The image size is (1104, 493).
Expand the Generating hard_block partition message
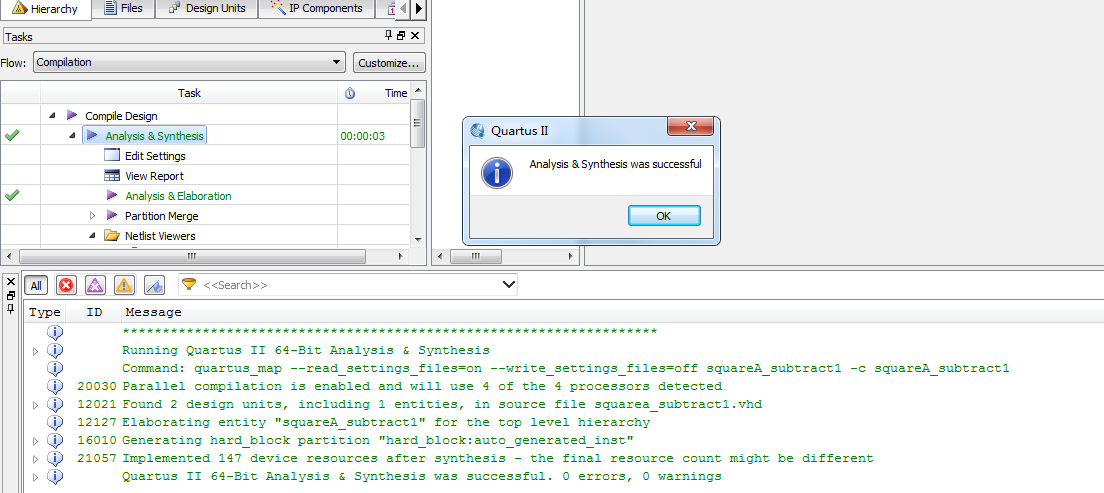coord(36,441)
